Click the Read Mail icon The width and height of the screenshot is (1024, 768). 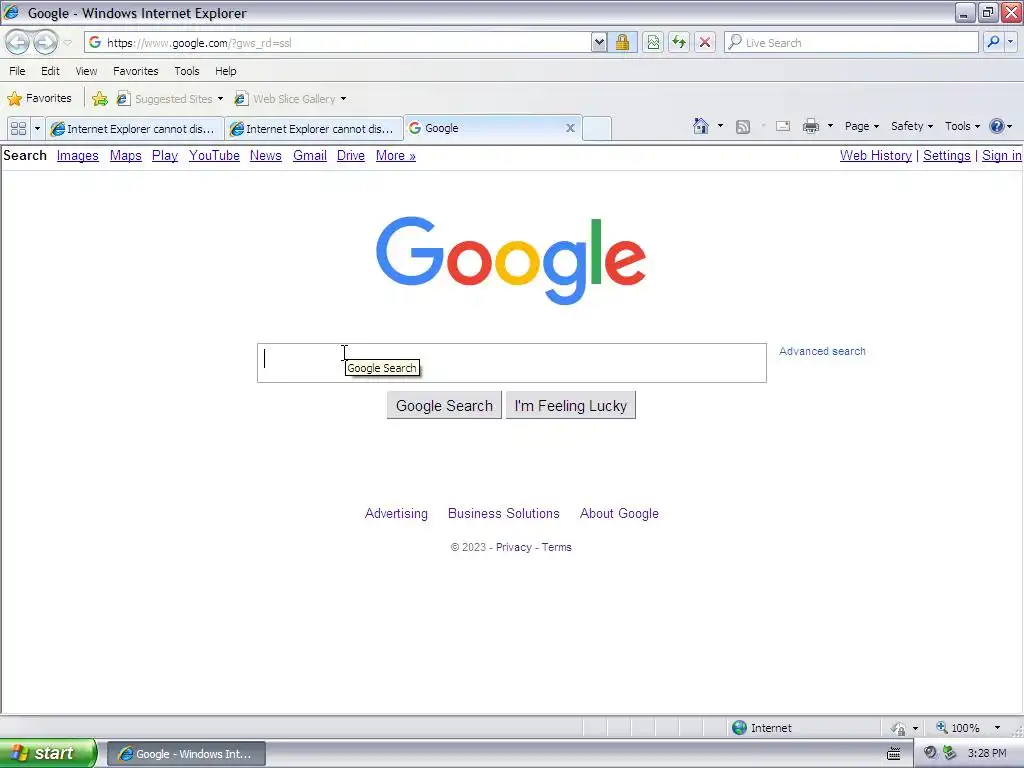pyautogui.click(x=783, y=126)
